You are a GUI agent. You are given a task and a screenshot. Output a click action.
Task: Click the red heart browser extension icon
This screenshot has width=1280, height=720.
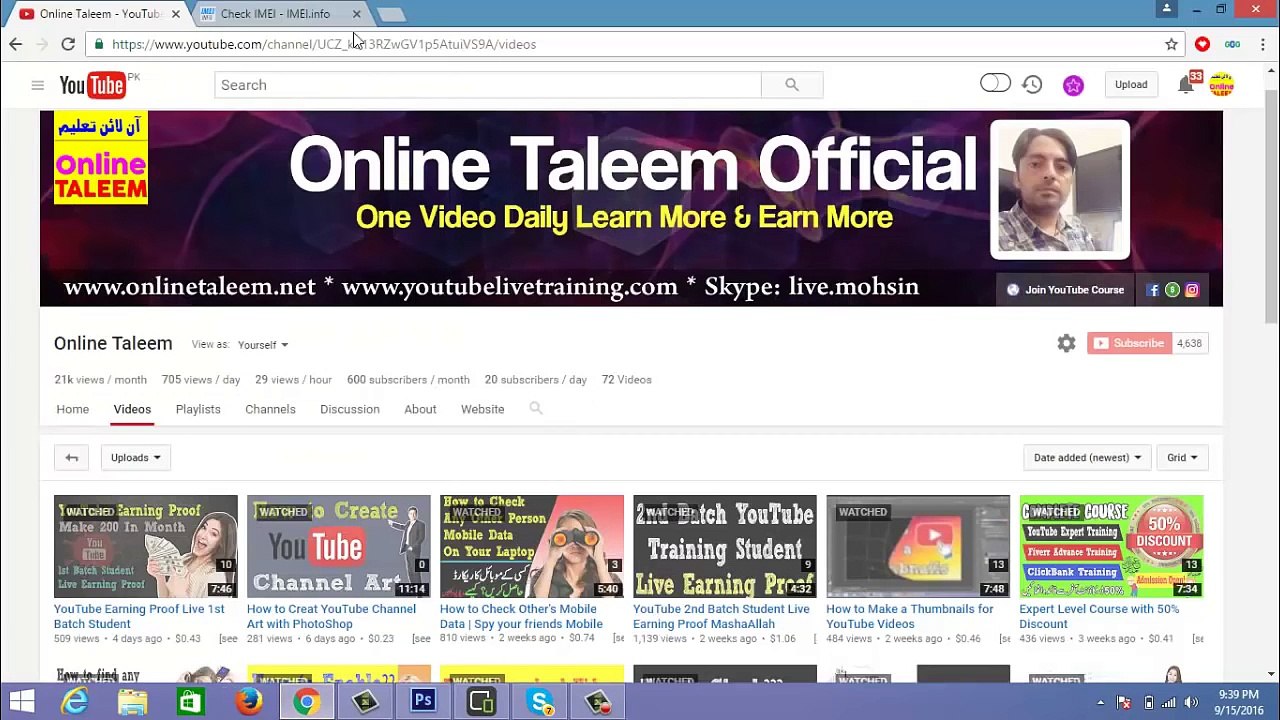[x=1202, y=44]
